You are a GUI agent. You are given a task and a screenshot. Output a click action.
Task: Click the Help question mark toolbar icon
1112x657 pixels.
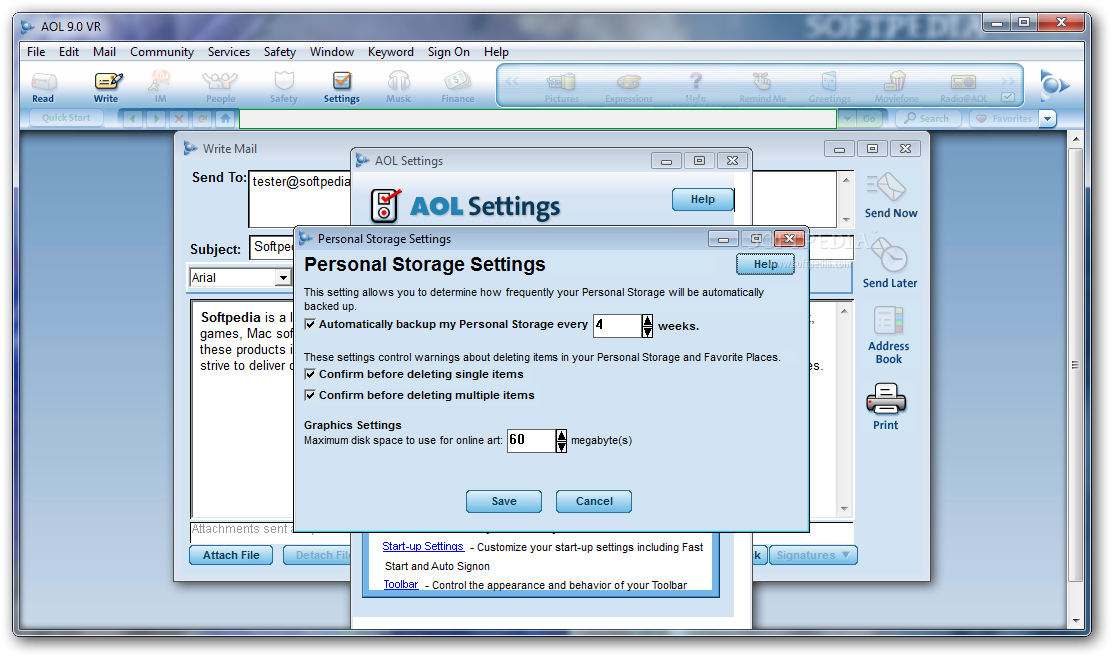[696, 88]
